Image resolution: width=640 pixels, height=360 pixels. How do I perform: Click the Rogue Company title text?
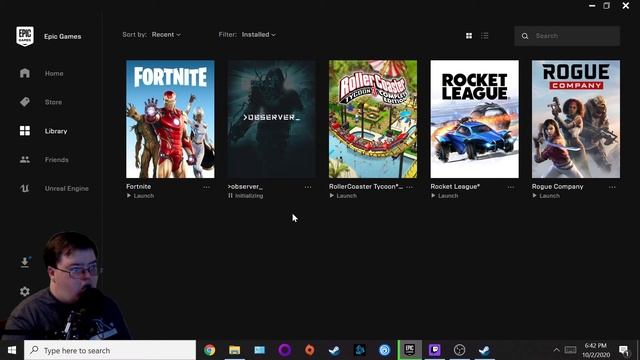tap(558, 187)
